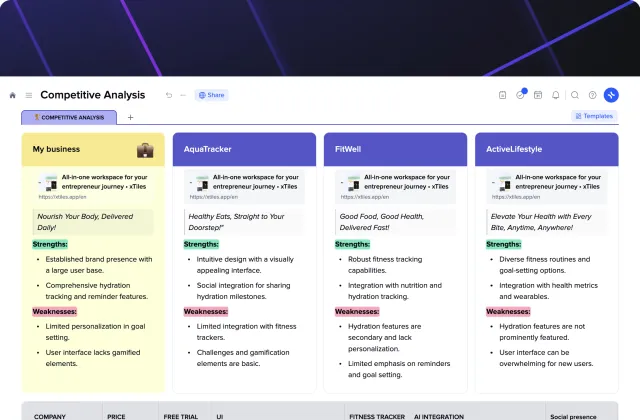Click Strengths label in AquaTracker
640x420 pixels.
pos(201,244)
